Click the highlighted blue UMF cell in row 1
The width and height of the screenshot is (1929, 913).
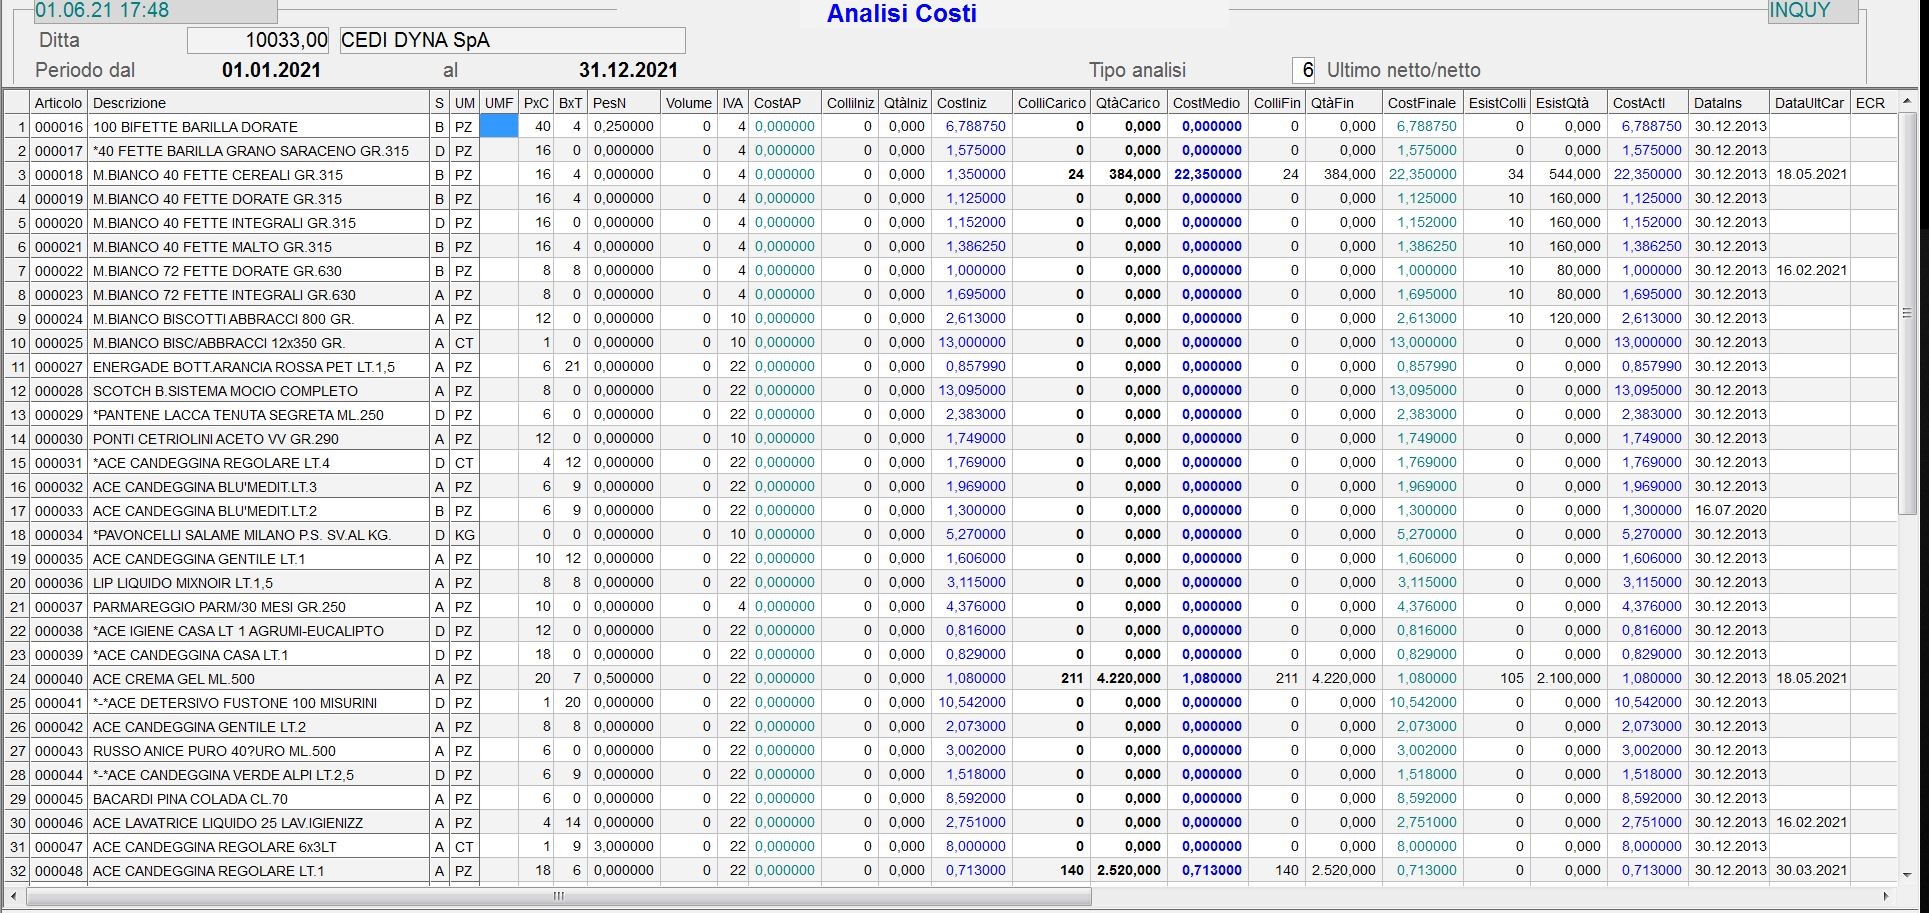point(498,127)
